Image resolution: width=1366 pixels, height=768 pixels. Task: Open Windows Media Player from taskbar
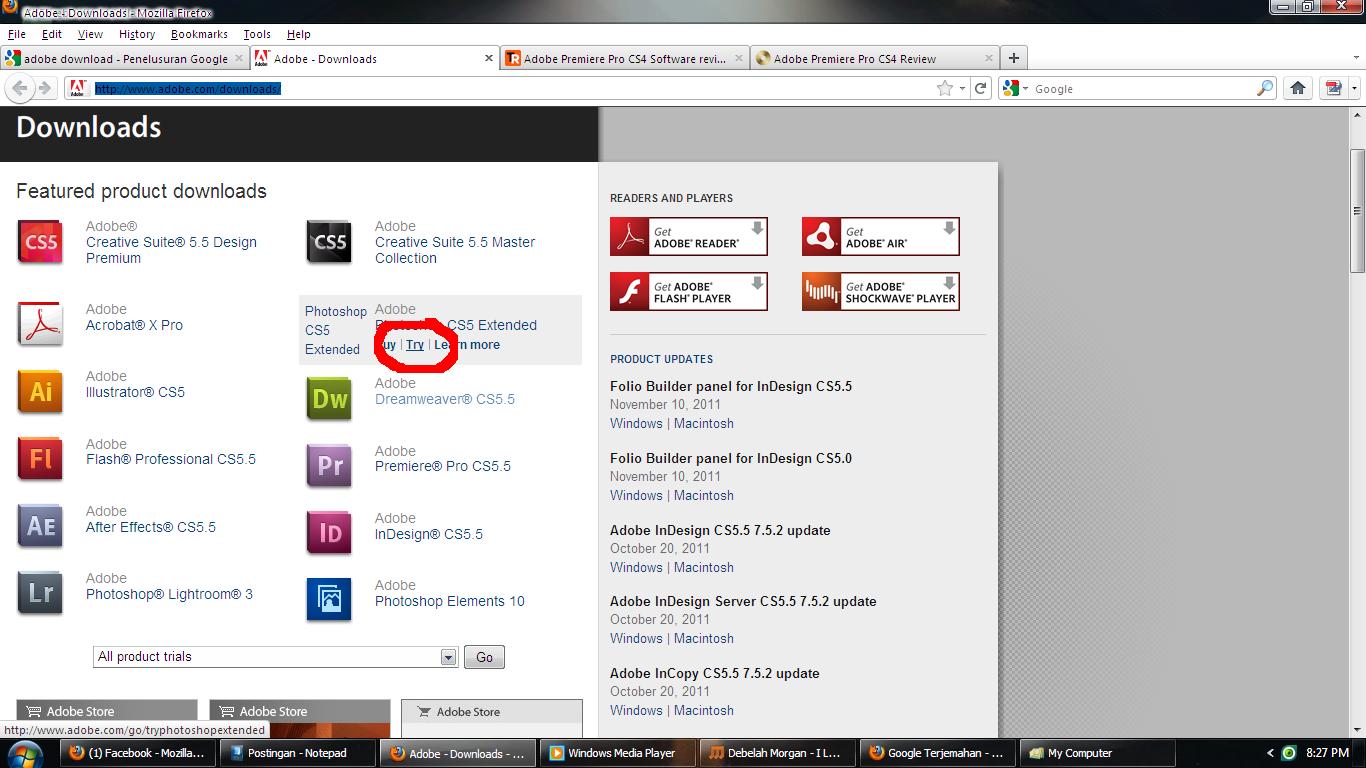(x=619, y=753)
